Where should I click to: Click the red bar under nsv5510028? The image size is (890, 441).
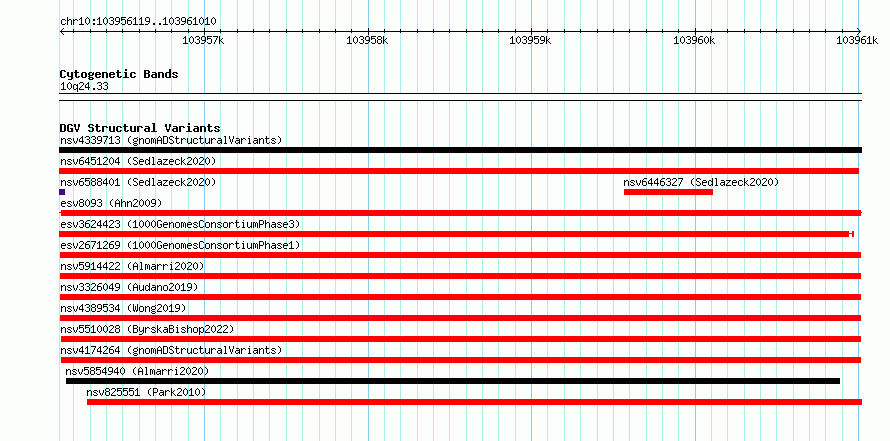pyautogui.click(x=460, y=339)
